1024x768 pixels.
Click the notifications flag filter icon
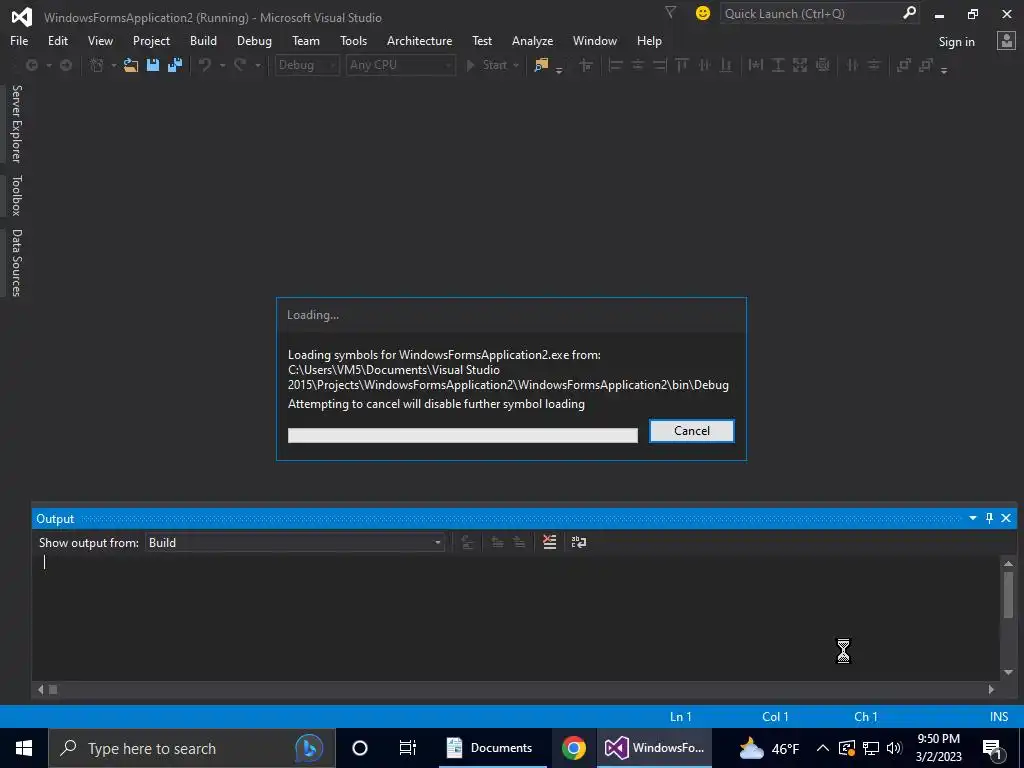(670, 12)
